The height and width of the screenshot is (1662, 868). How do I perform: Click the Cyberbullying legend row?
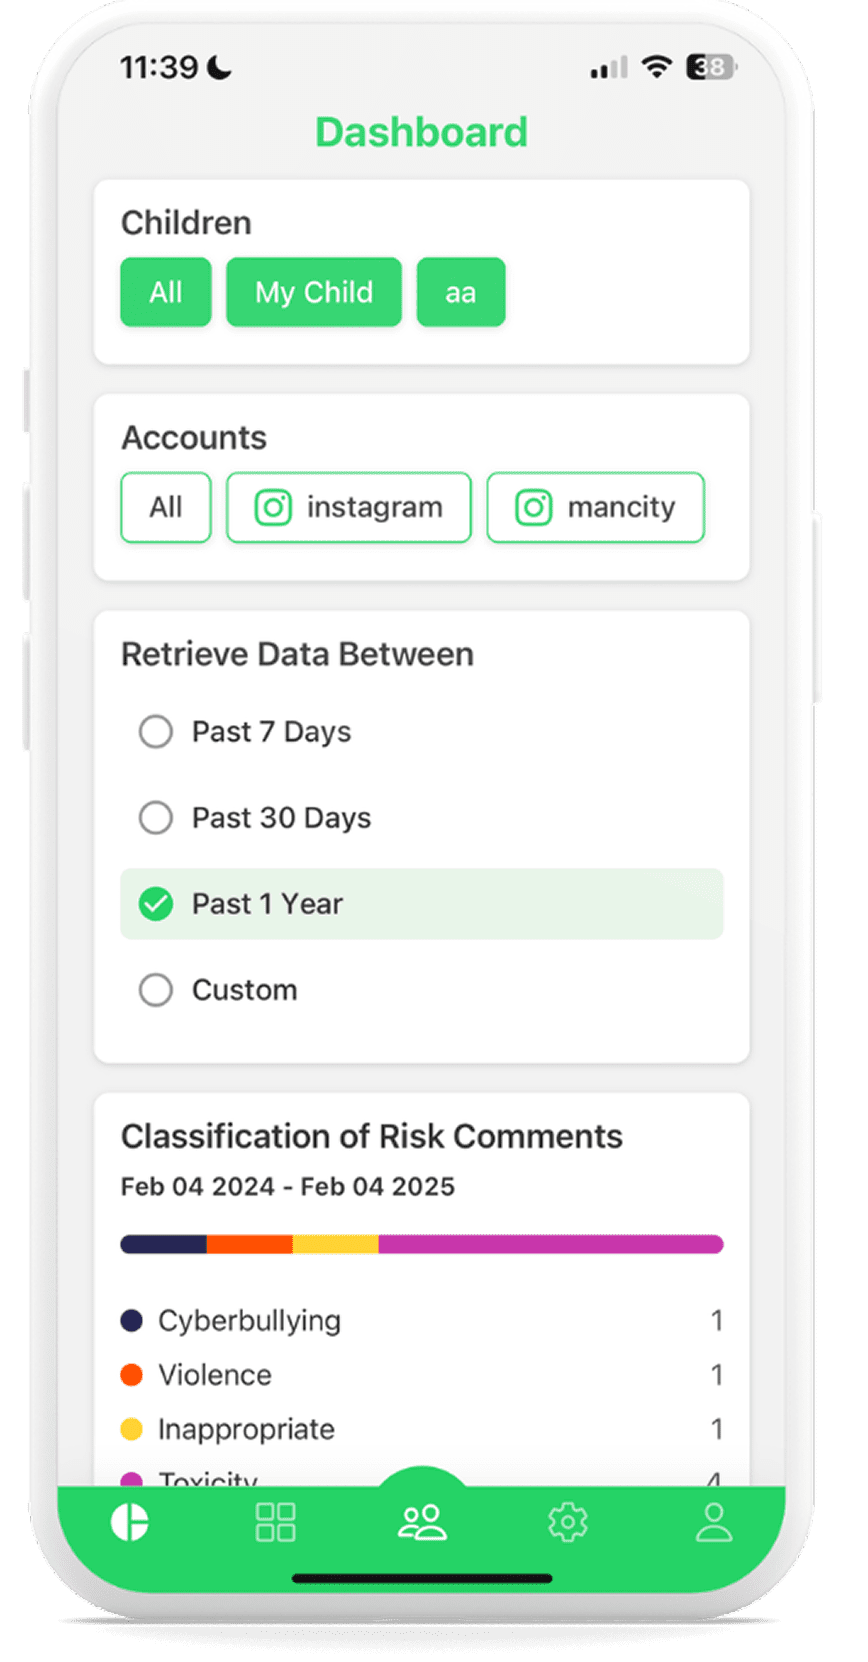421,1321
